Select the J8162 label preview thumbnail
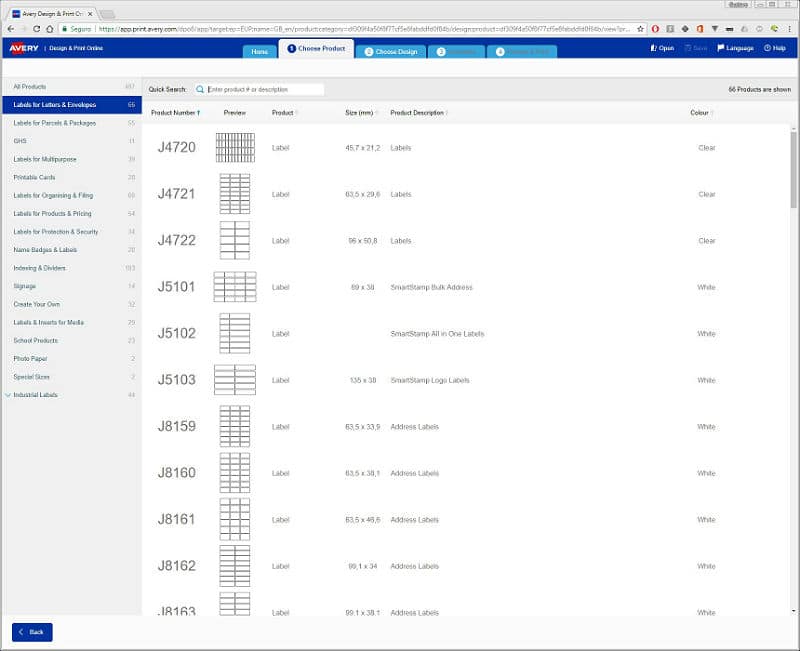Viewport: 800px width, 651px height. click(235, 566)
